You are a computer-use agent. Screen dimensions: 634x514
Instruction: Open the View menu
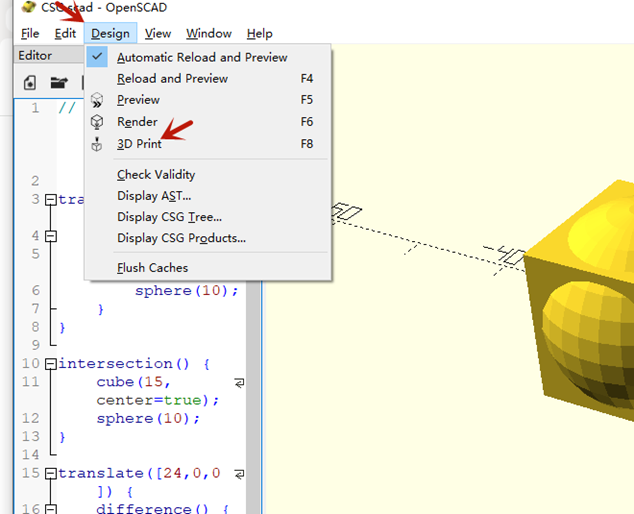(x=158, y=34)
